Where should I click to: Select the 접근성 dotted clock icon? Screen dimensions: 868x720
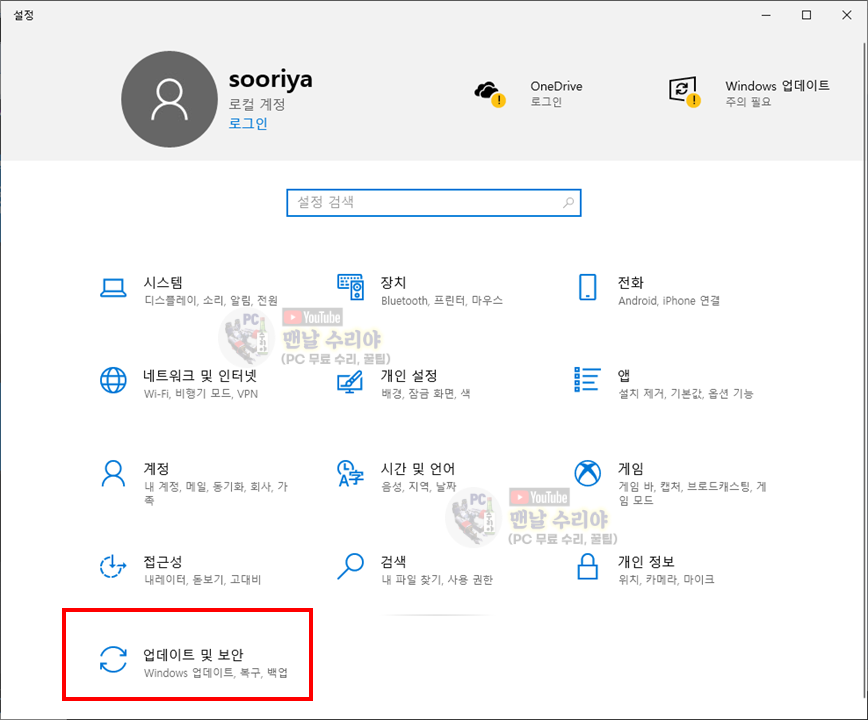pyautogui.click(x=113, y=566)
